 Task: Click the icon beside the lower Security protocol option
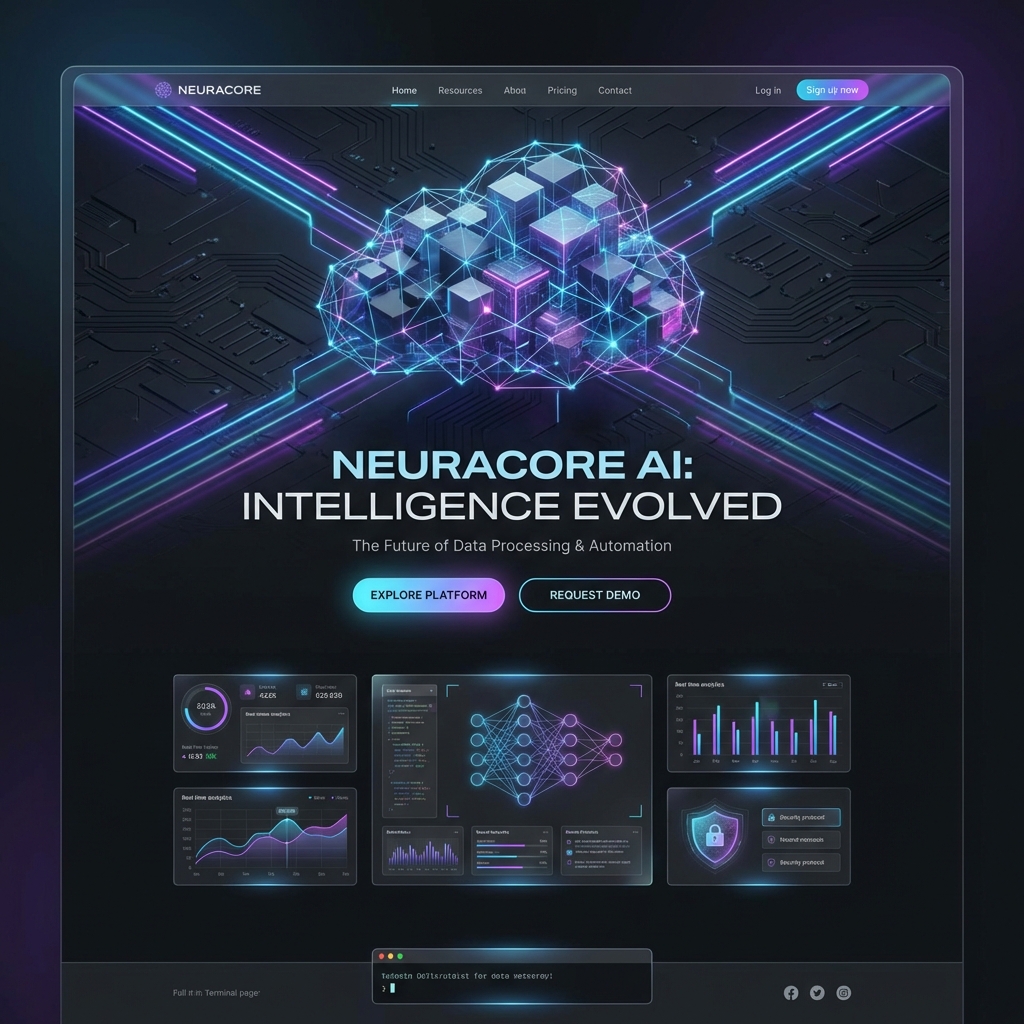click(x=771, y=862)
